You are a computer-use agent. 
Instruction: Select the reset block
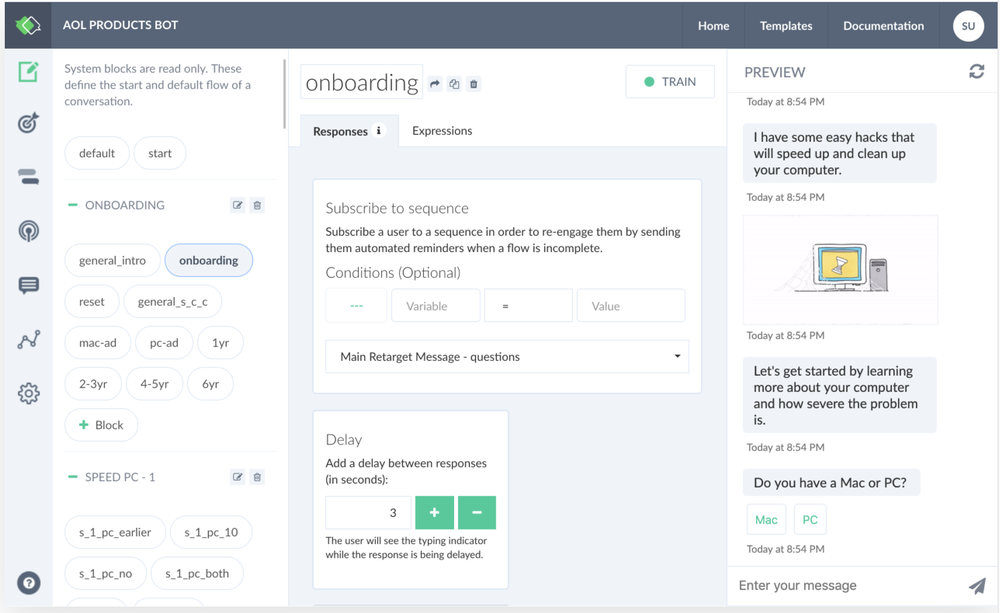92,302
